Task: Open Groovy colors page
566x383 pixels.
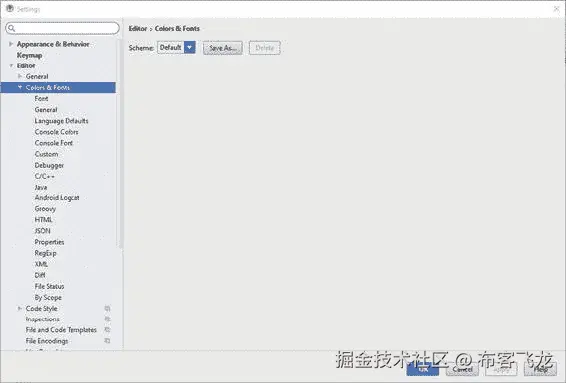Action: 45,209
